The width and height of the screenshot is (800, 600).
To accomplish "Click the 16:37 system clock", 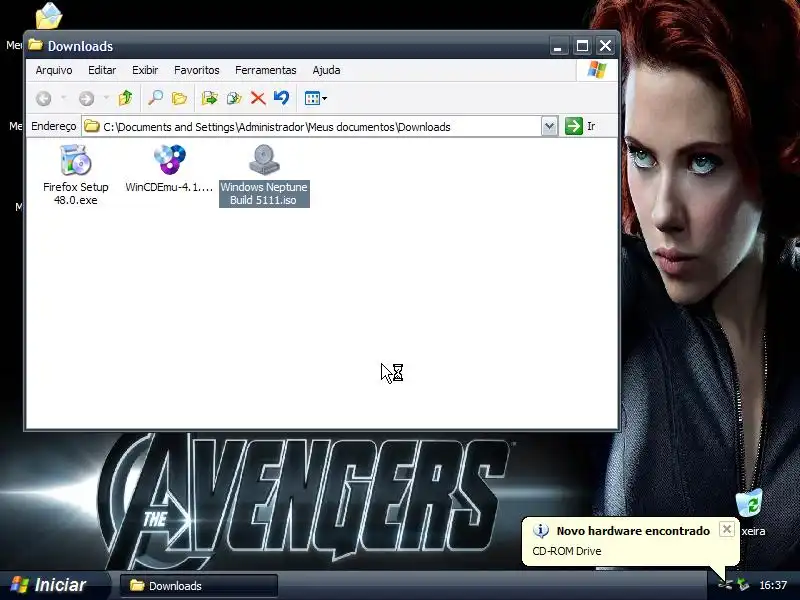I will (772, 585).
